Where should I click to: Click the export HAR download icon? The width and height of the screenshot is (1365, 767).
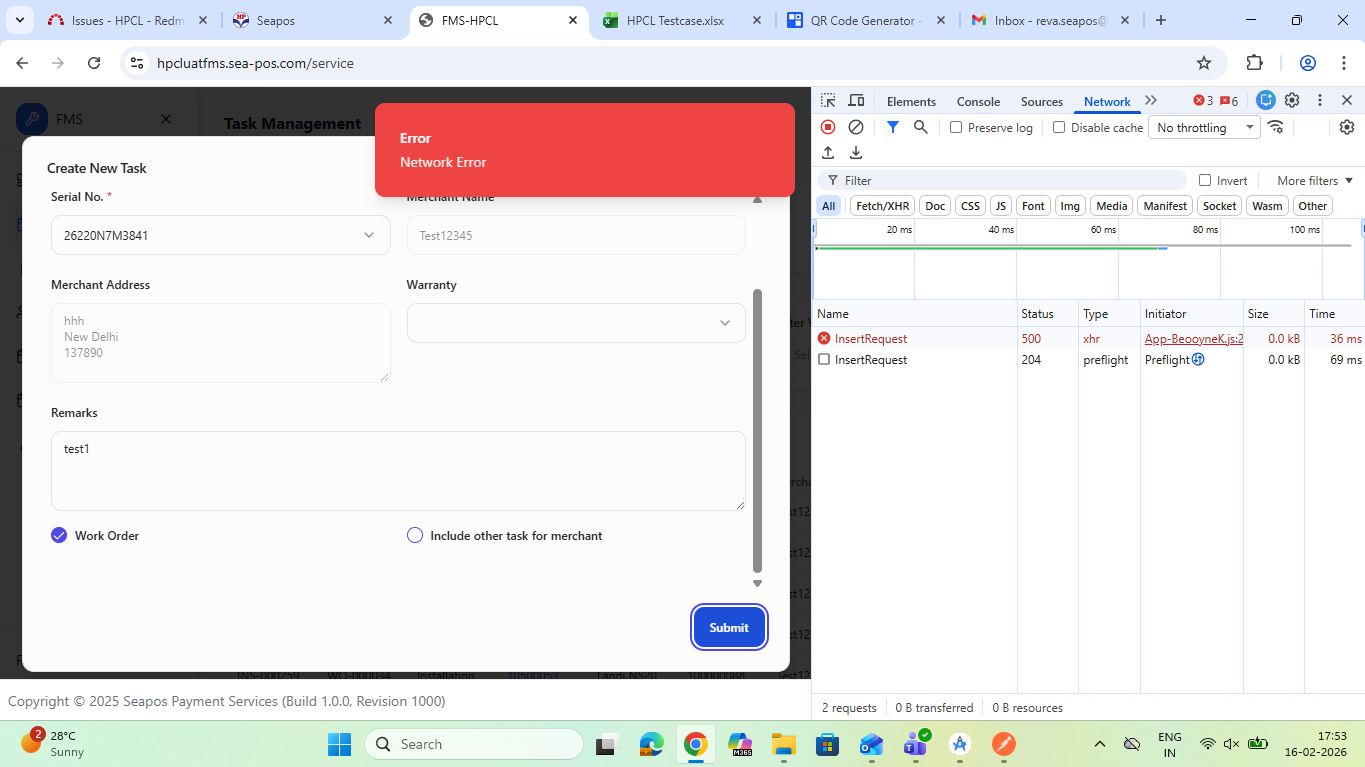tap(856, 153)
